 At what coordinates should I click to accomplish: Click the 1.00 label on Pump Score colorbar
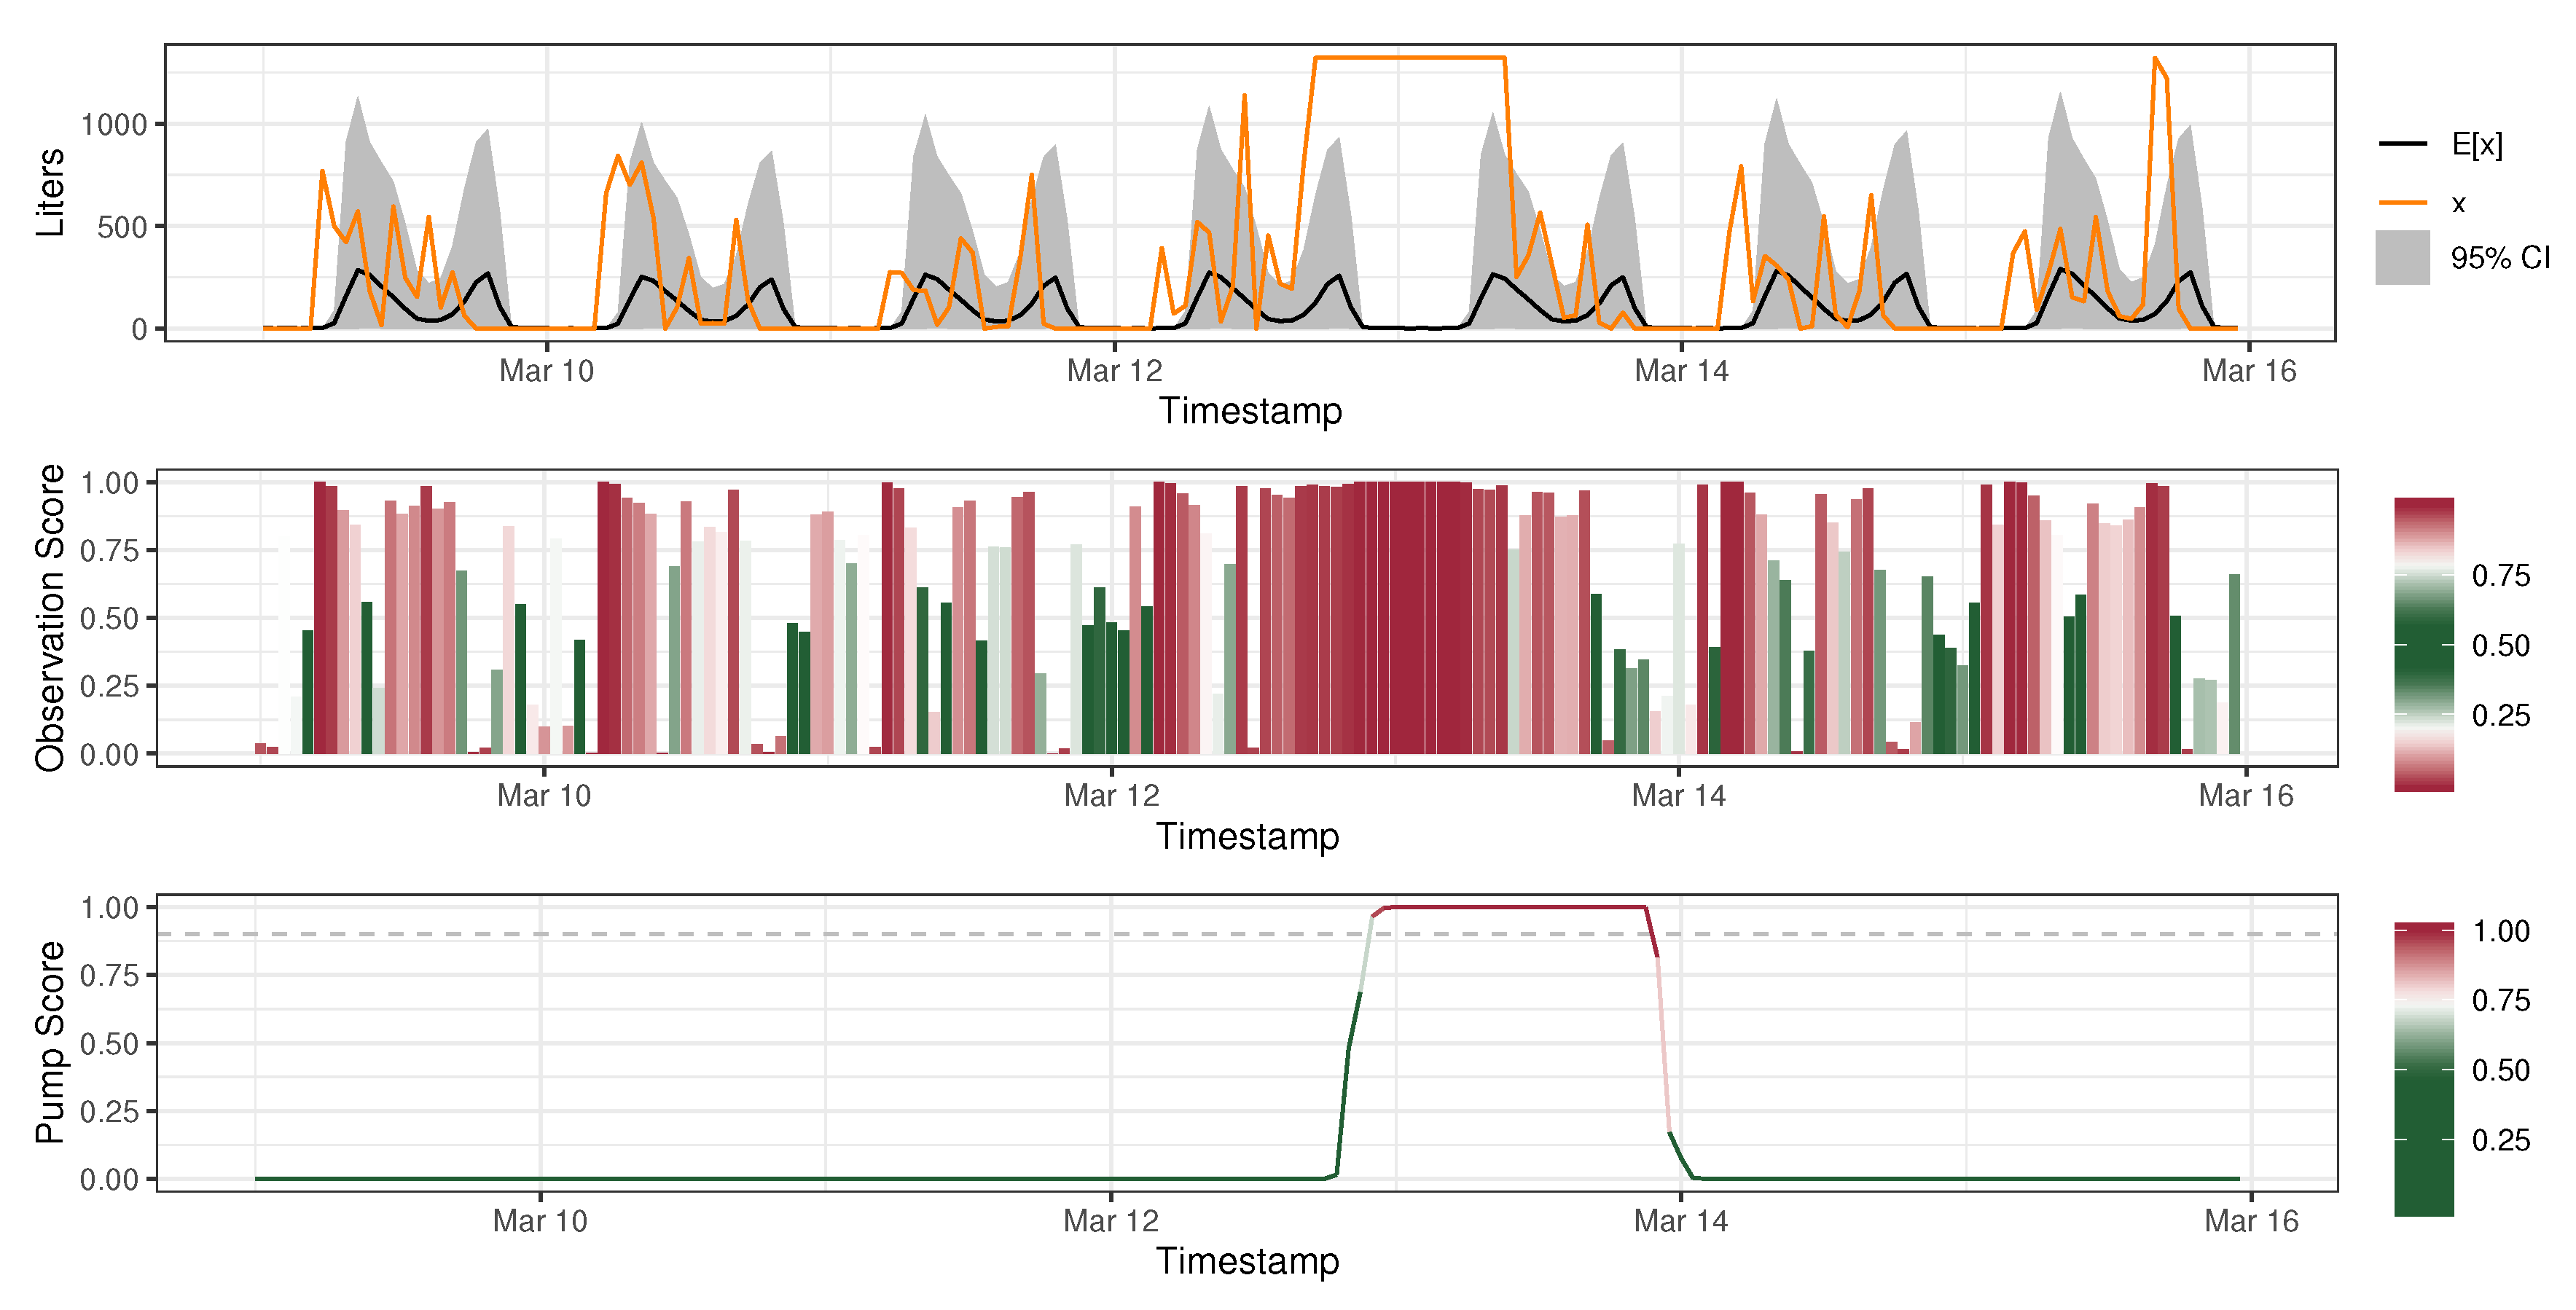tap(2500, 931)
